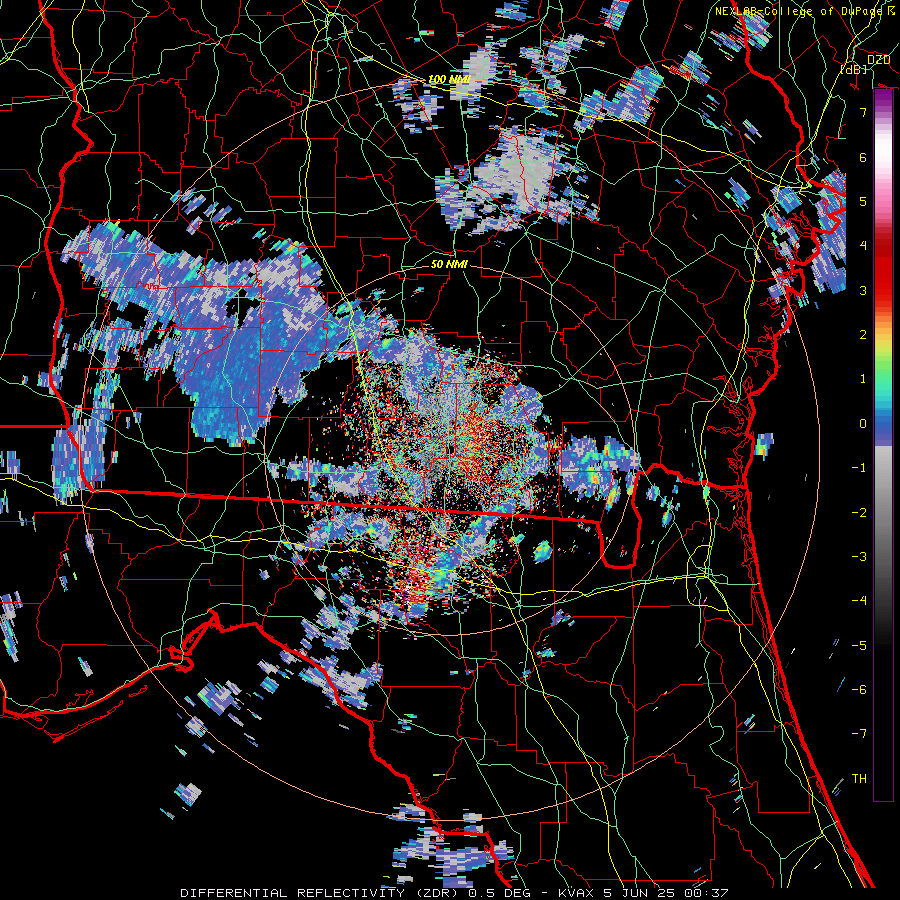Click the NEXLAB-College of DuPage credit text
The height and width of the screenshot is (900, 900).
(804, 11)
